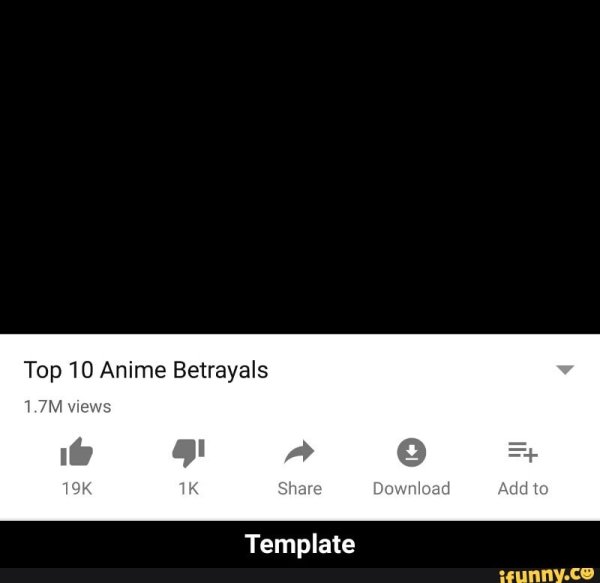Expand video description with the down arrow
Viewport: 600px width, 583px height.
pyautogui.click(x=565, y=370)
